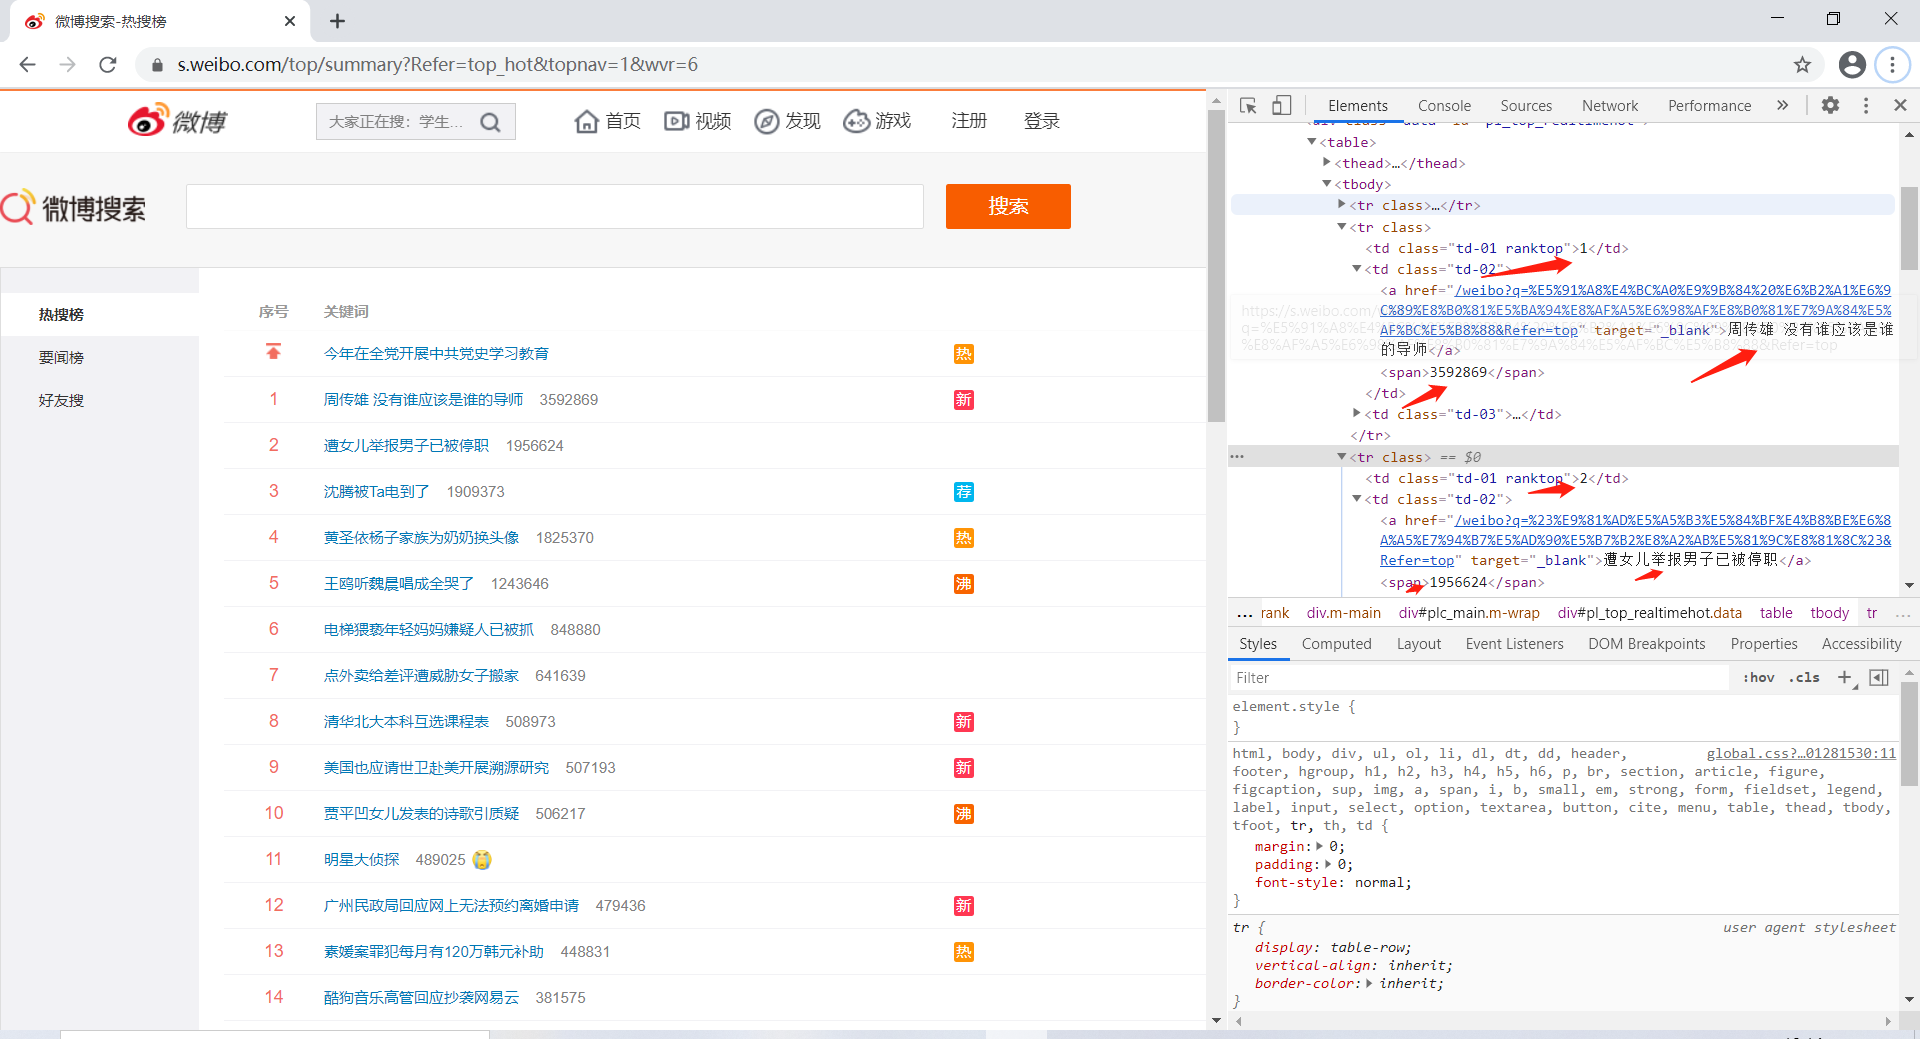Switch to the Performance tab
Image resolution: width=1920 pixels, height=1039 pixels.
coord(1709,105)
